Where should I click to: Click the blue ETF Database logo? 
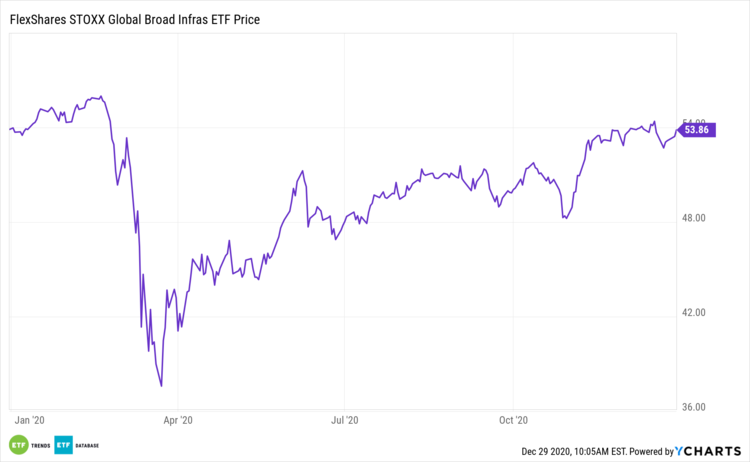pos(64,445)
